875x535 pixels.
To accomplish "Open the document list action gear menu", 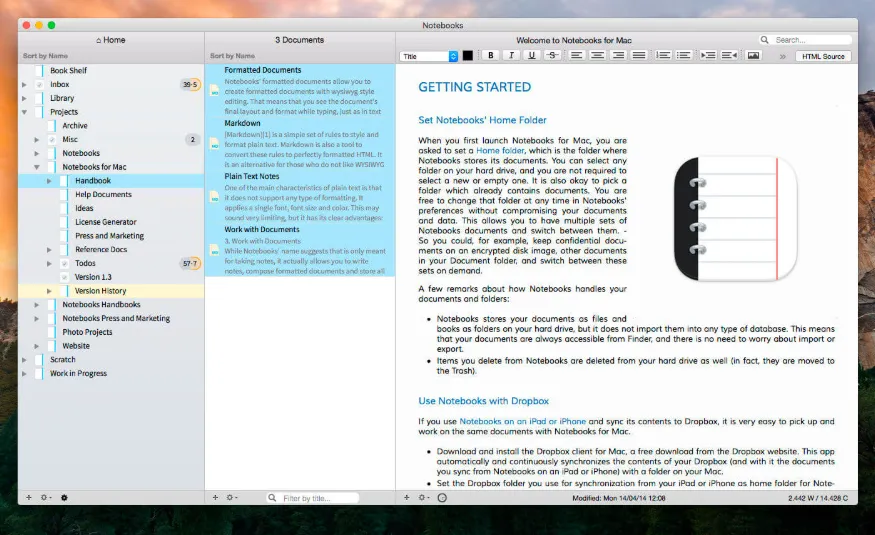I will click(232, 497).
